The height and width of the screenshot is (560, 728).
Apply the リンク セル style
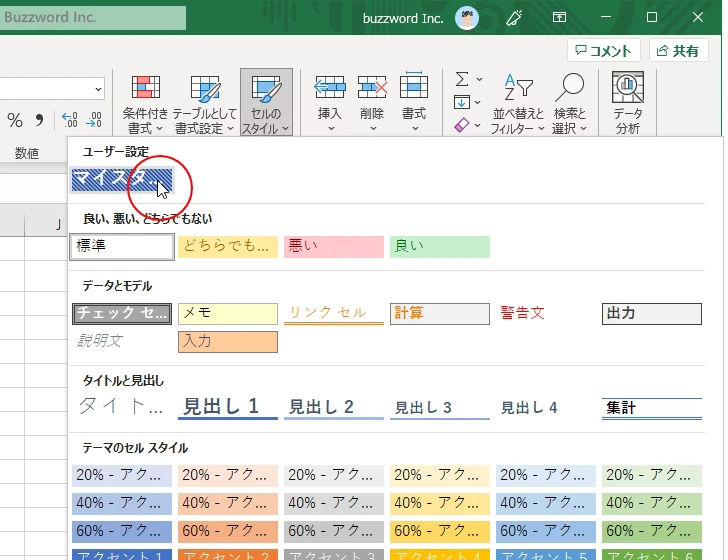(334, 314)
